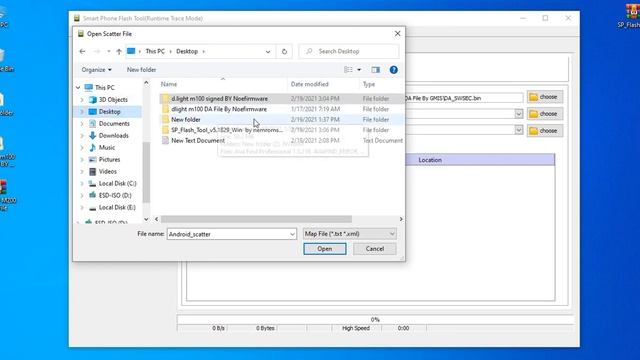Open last row dropdown in Flash Tool
The height and width of the screenshot is (360, 640).
pyautogui.click(x=518, y=130)
